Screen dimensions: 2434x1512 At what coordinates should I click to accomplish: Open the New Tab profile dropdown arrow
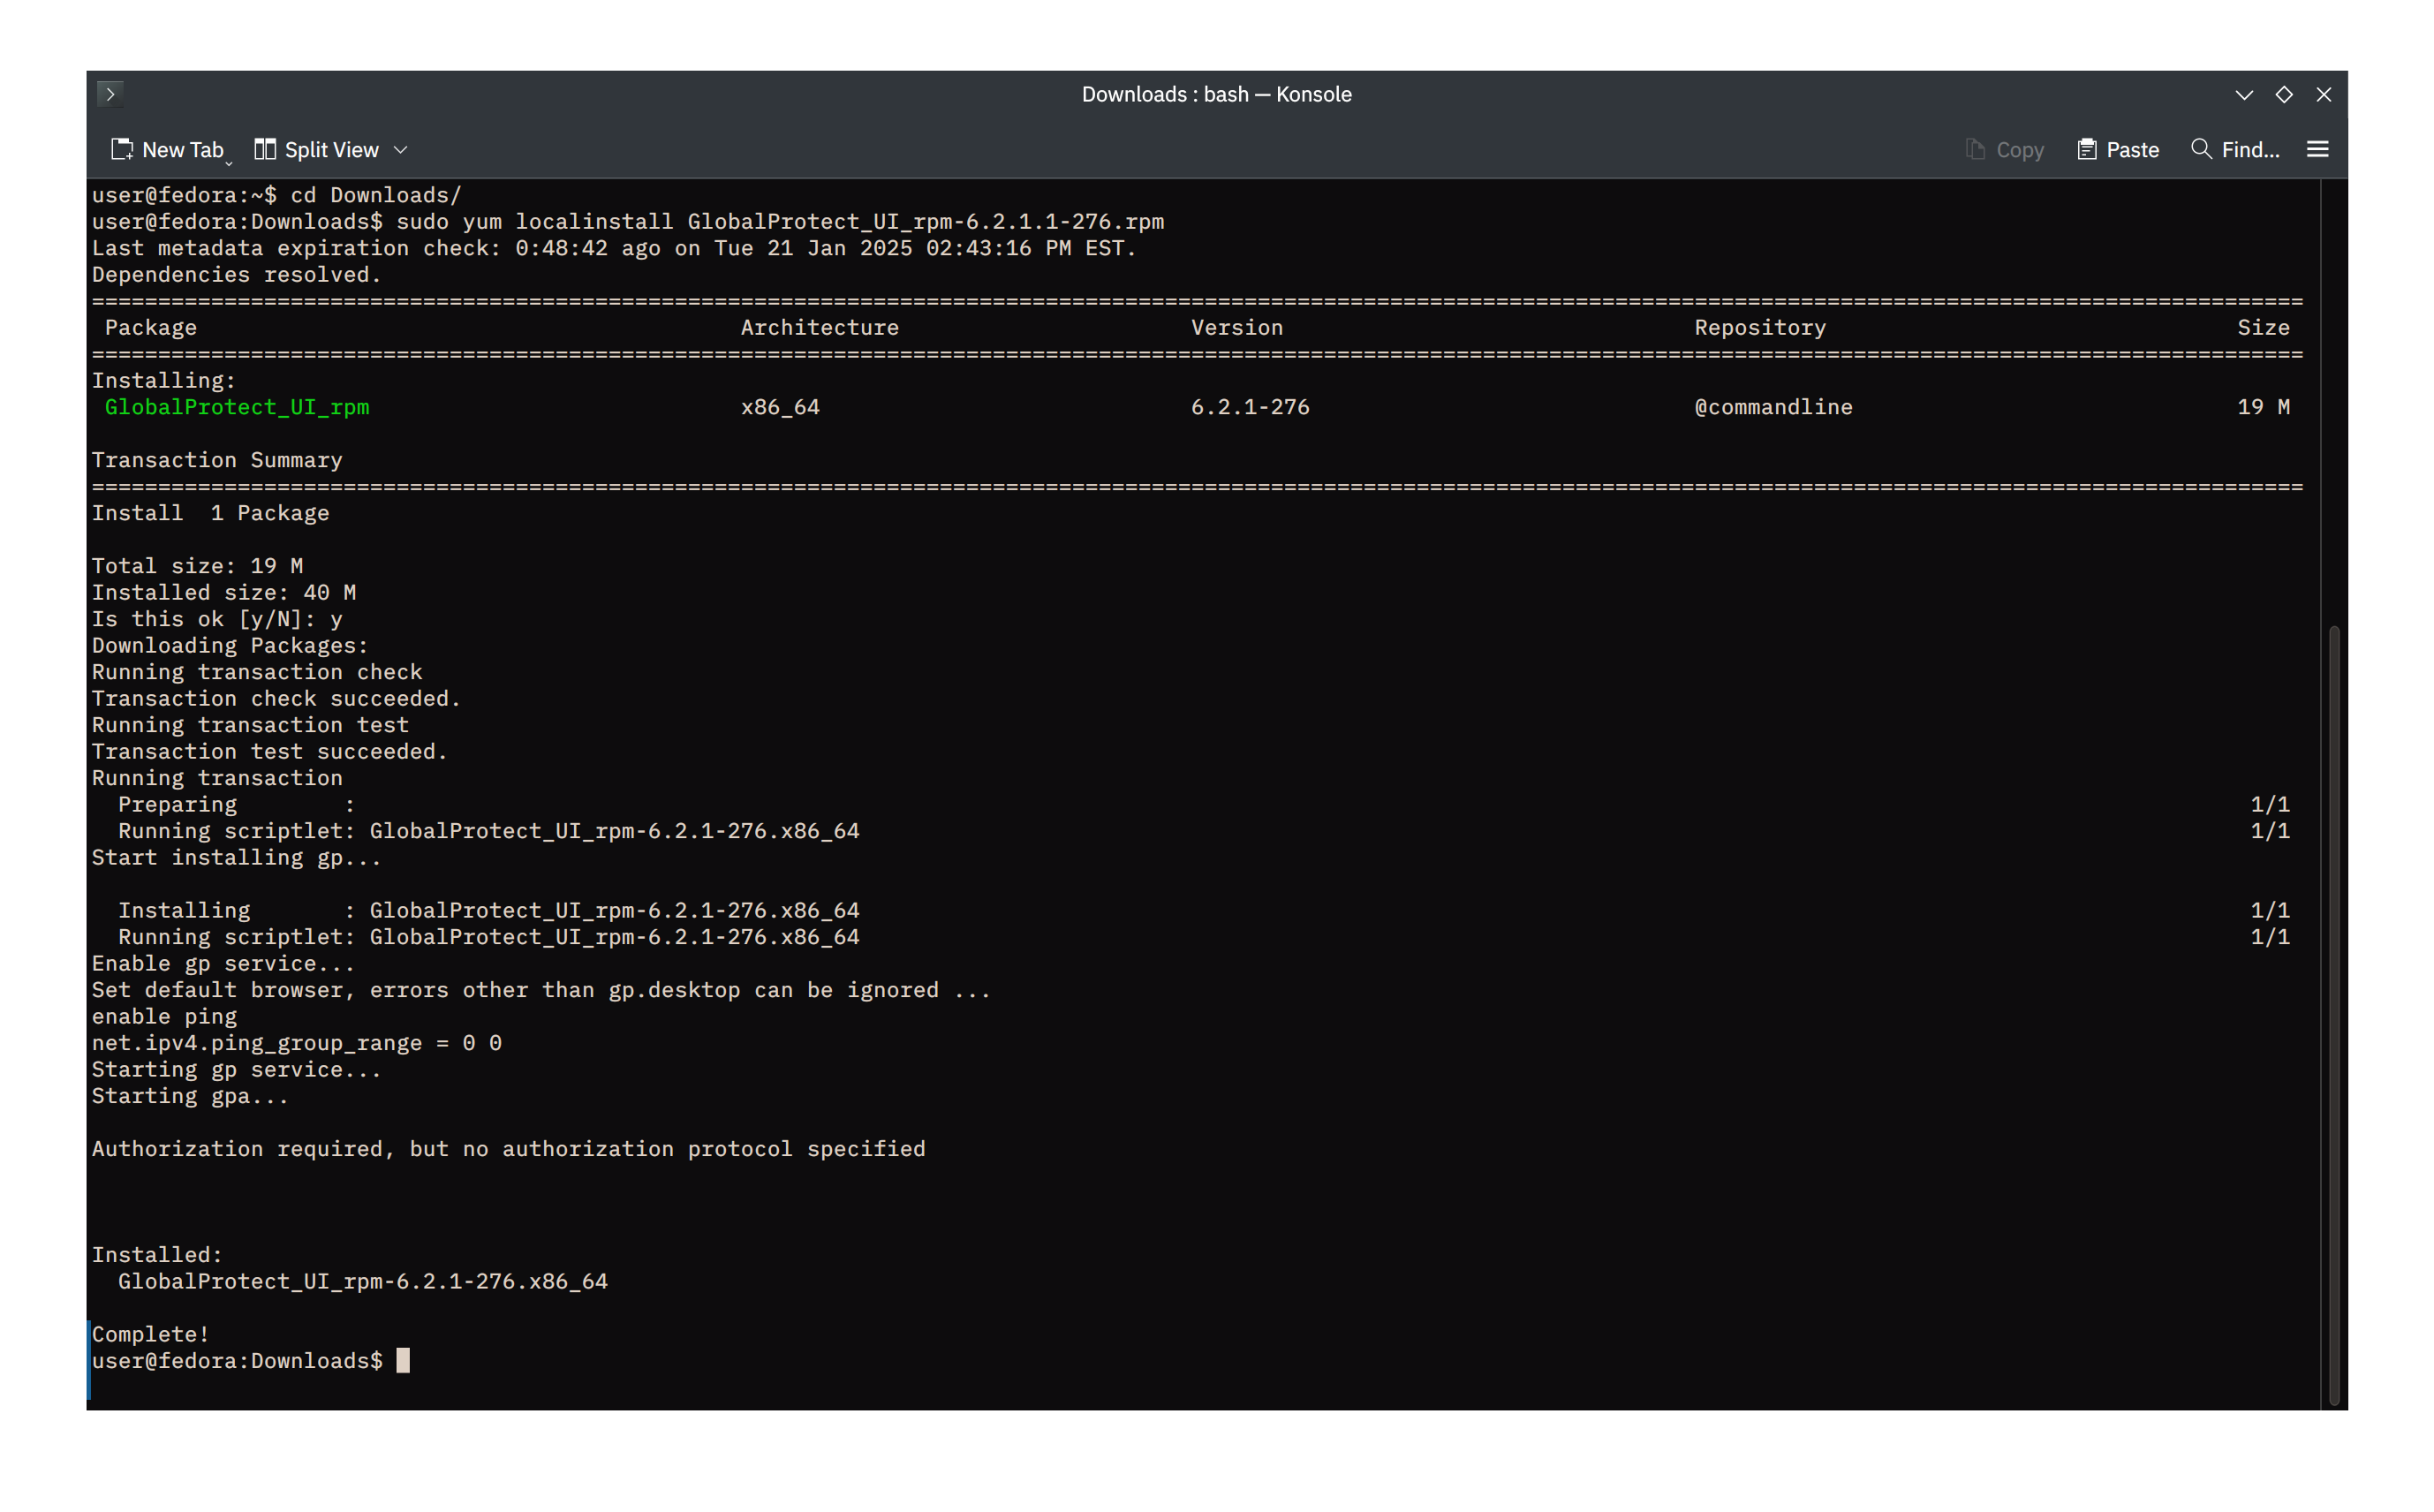coord(229,162)
